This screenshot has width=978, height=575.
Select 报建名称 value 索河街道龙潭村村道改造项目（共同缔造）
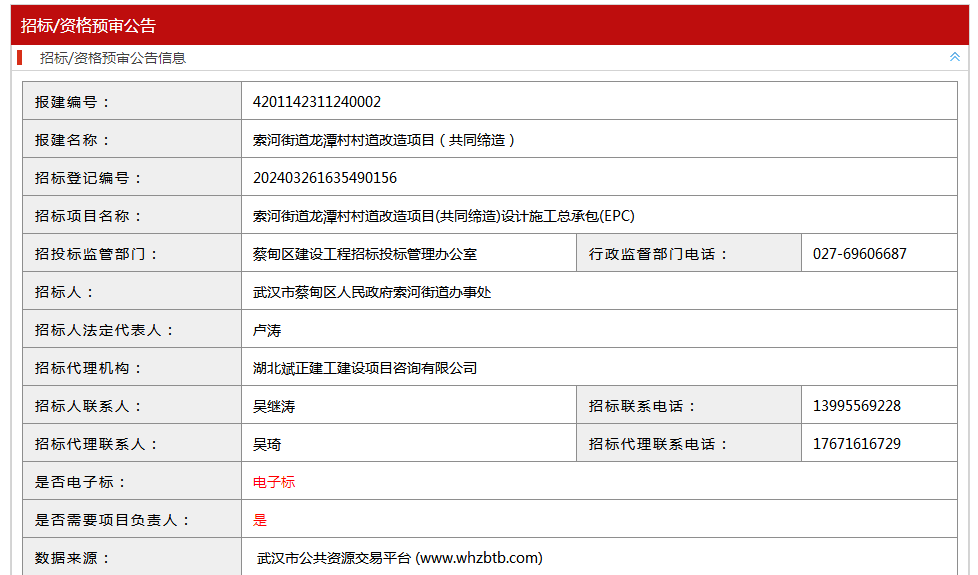pos(384,140)
